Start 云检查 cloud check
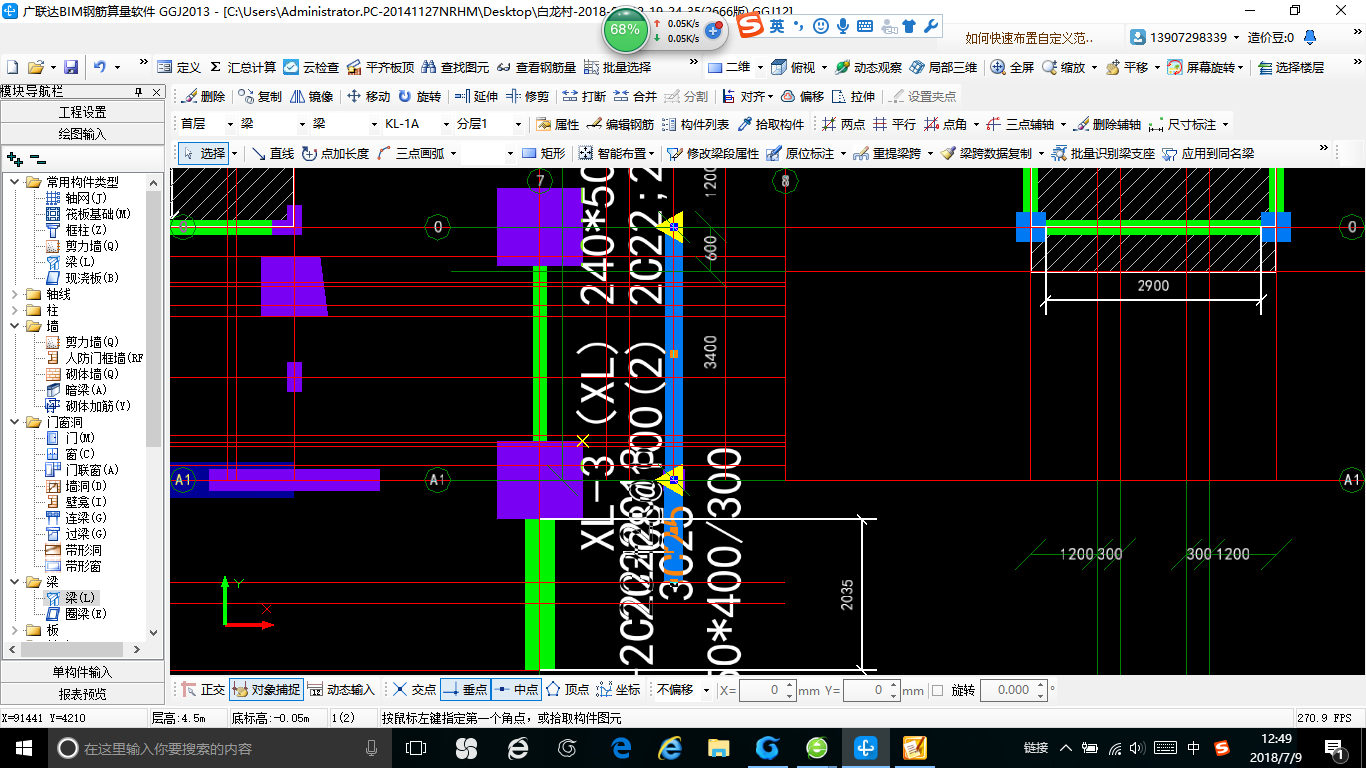The width and height of the screenshot is (1366, 768). (311, 67)
